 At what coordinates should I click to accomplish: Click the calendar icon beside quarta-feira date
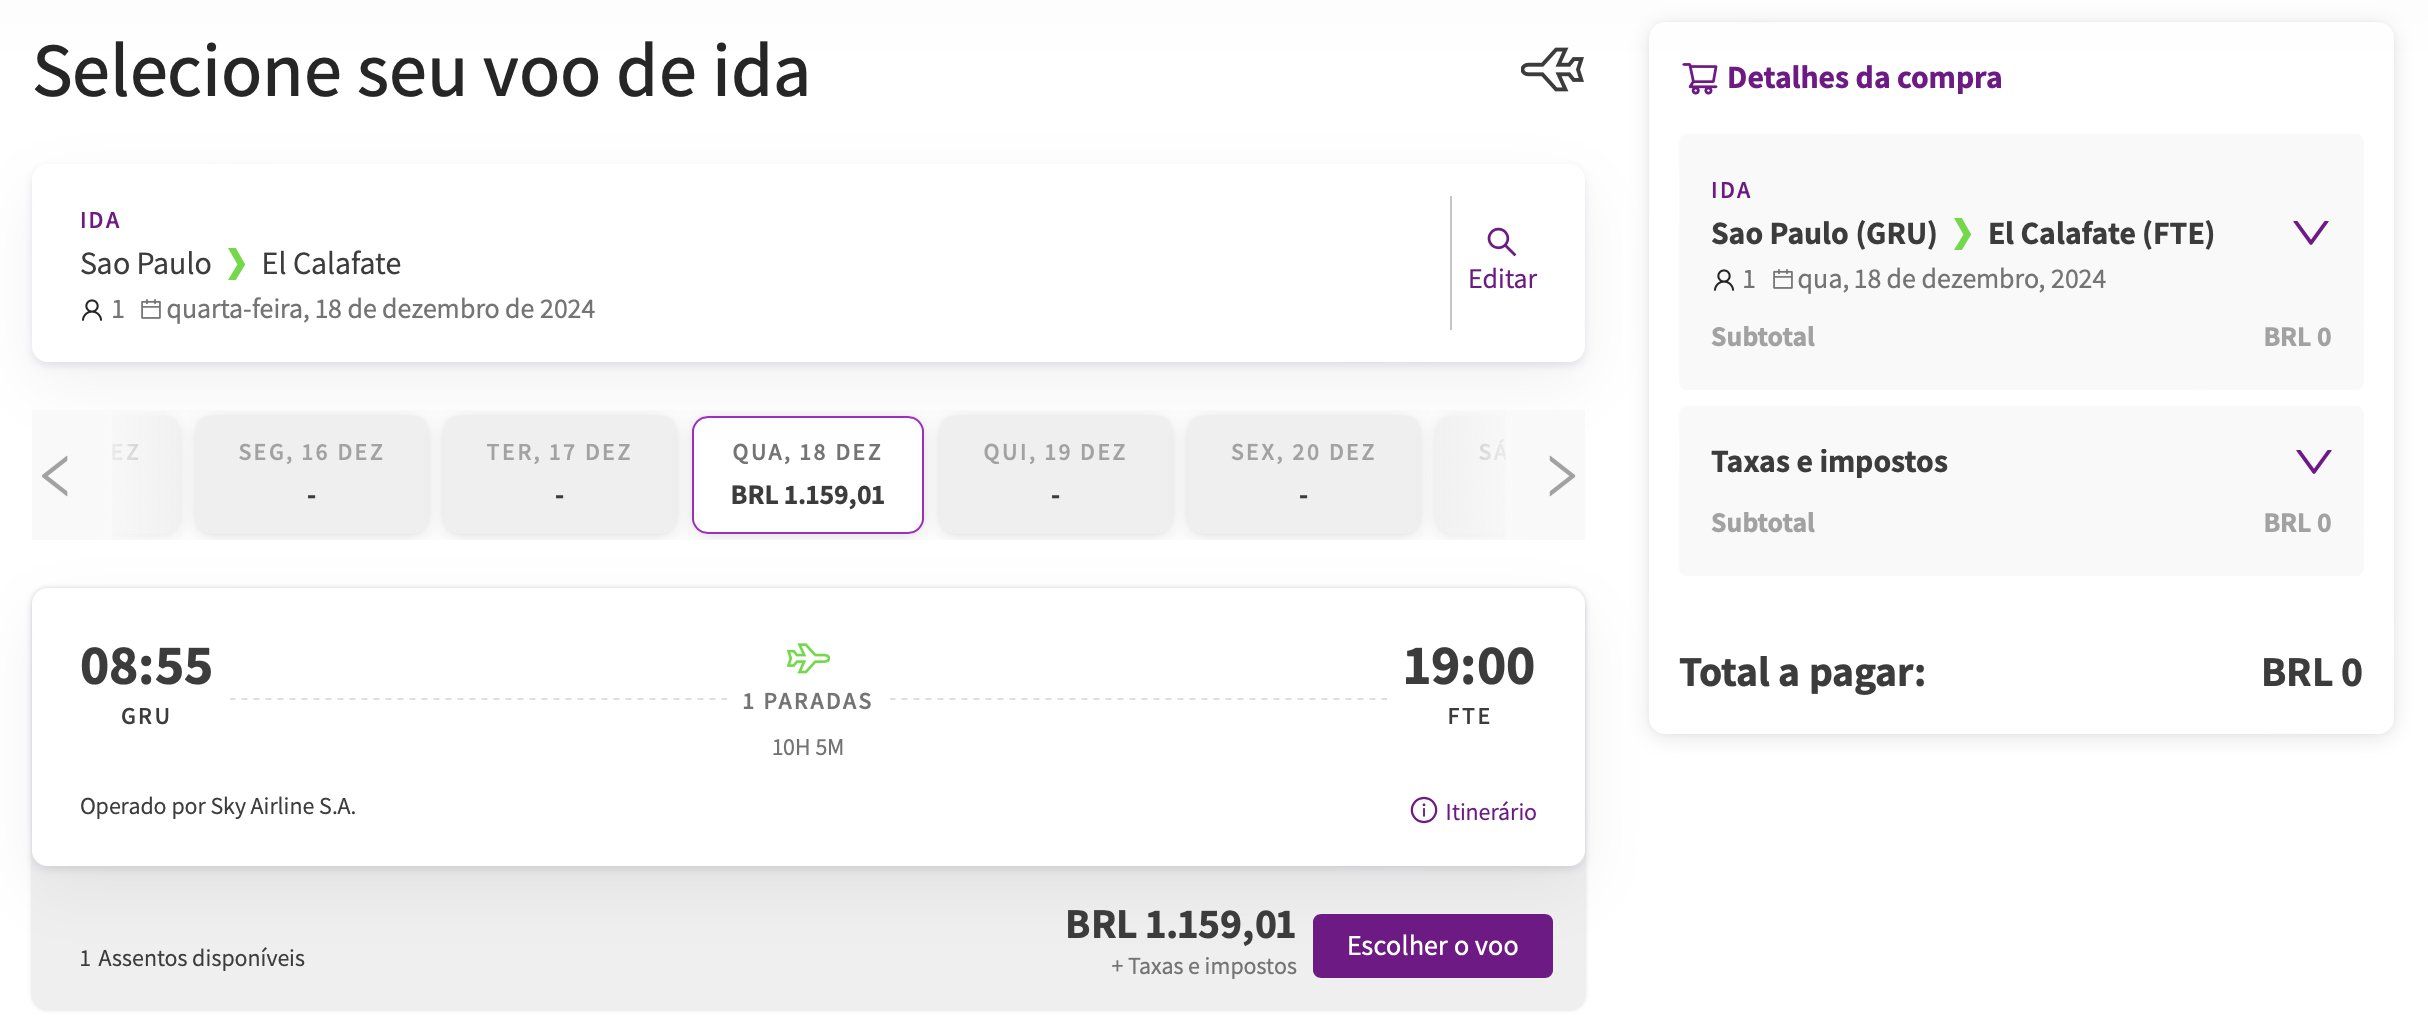[151, 309]
